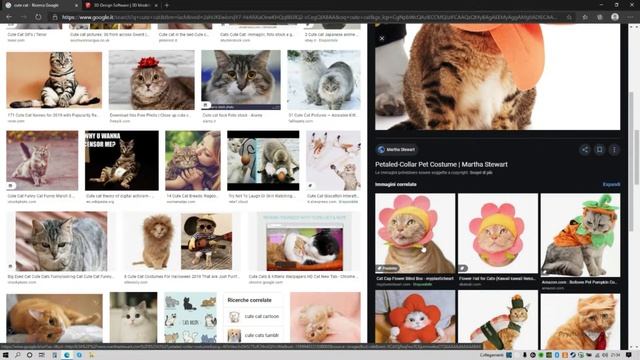640x360 pixels.
Task: Click the Espandi link for related images
Action: coord(611,184)
